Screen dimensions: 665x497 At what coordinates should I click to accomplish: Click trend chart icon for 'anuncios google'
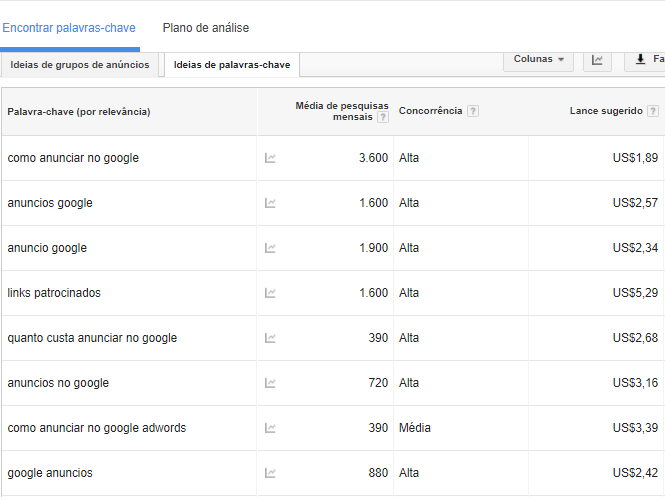pos(270,203)
